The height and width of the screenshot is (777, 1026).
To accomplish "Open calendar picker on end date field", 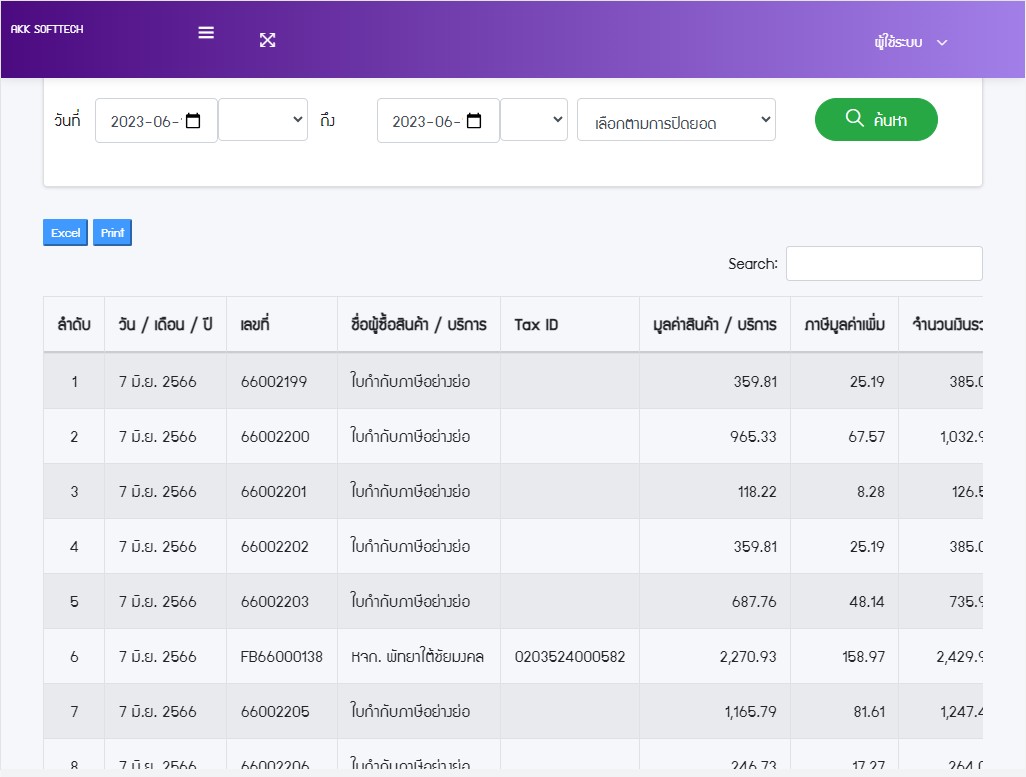I will pyautogui.click(x=475, y=121).
